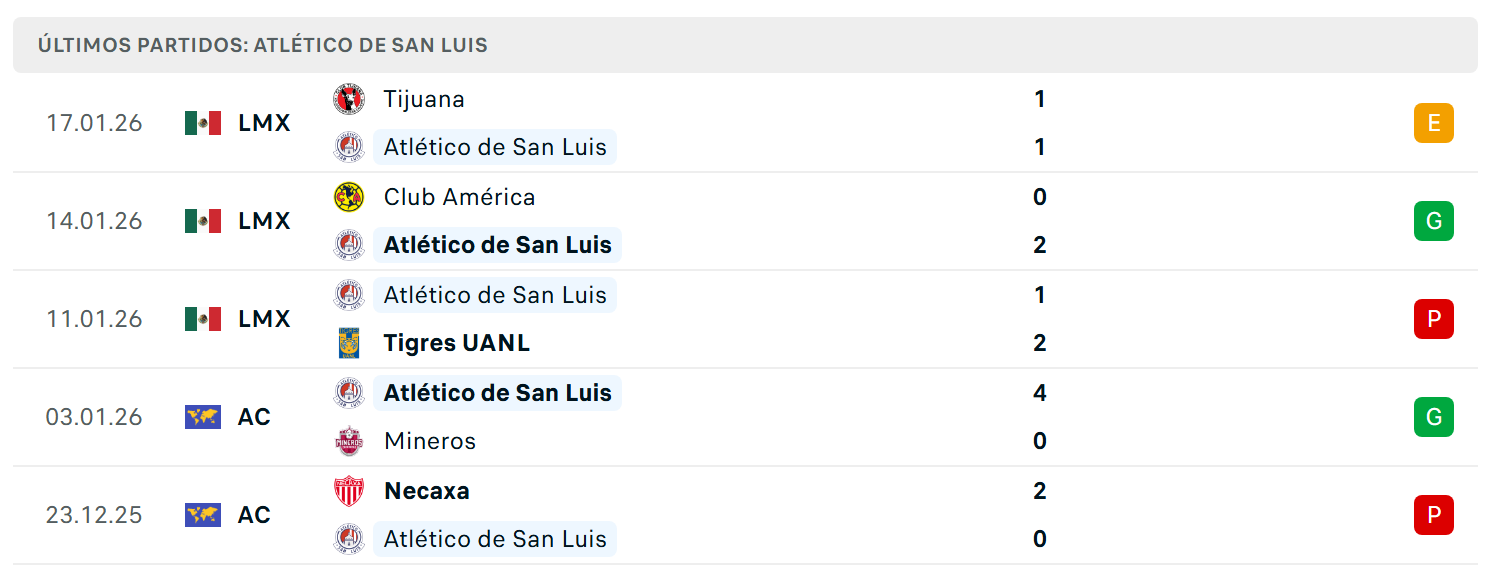Click Mexico flag on 17.01.26 match
This screenshot has width=1493, height=580.
coord(203,123)
